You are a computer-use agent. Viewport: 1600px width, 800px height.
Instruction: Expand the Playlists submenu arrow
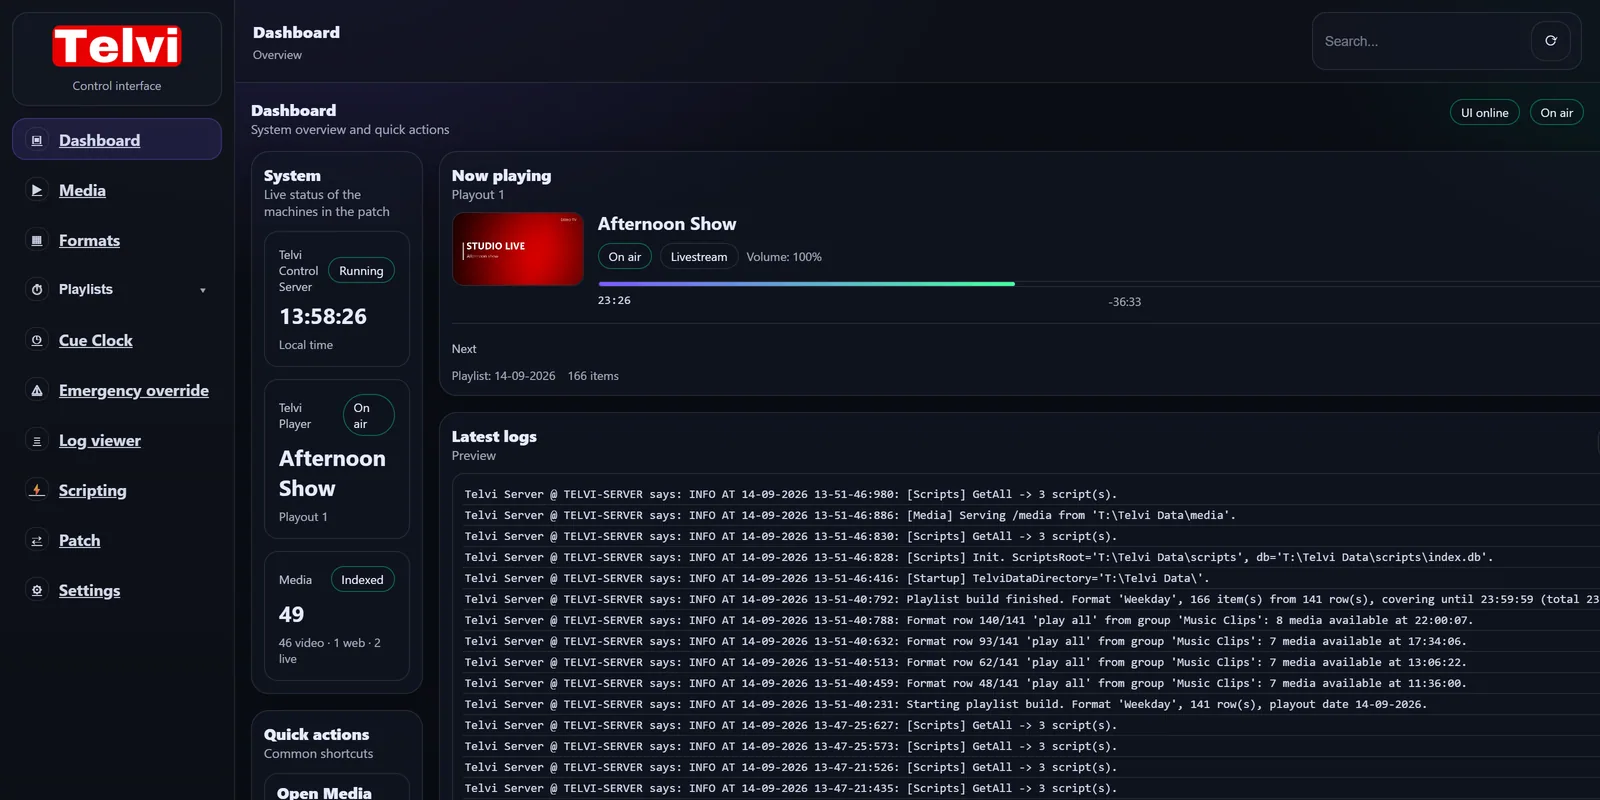pyautogui.click(x=203, y=290)
